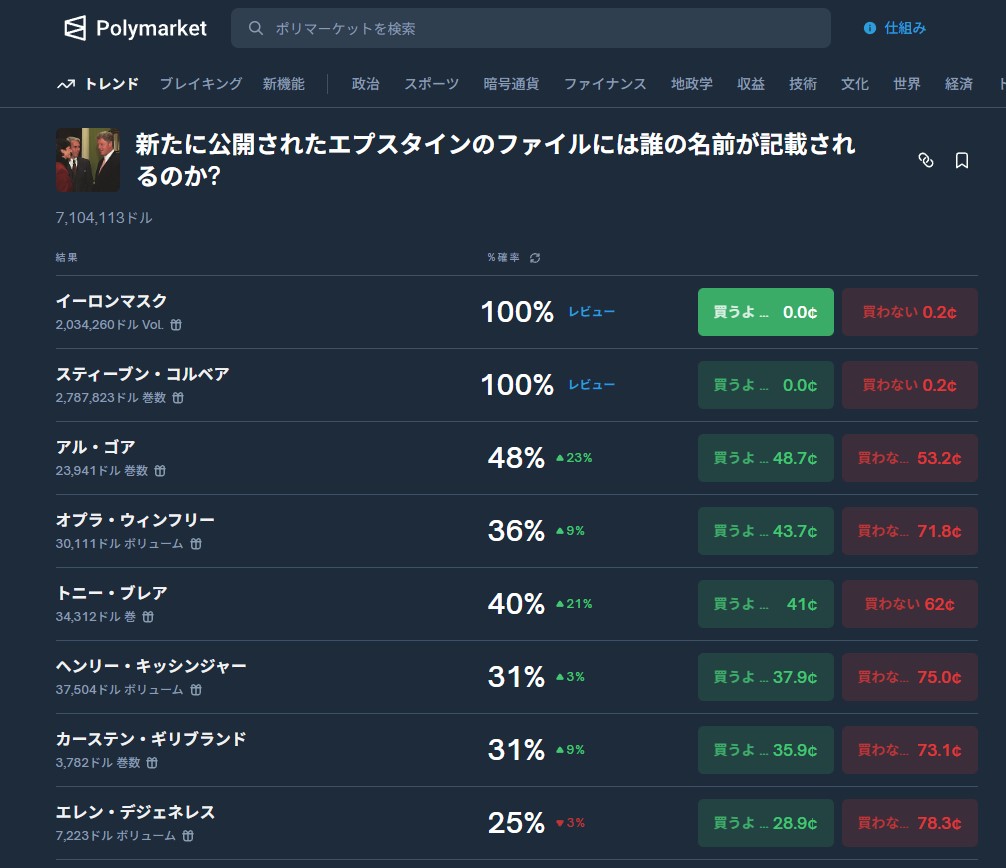
Task: Click the gift icon under トニー・ブレア
Action: (148, 617)
